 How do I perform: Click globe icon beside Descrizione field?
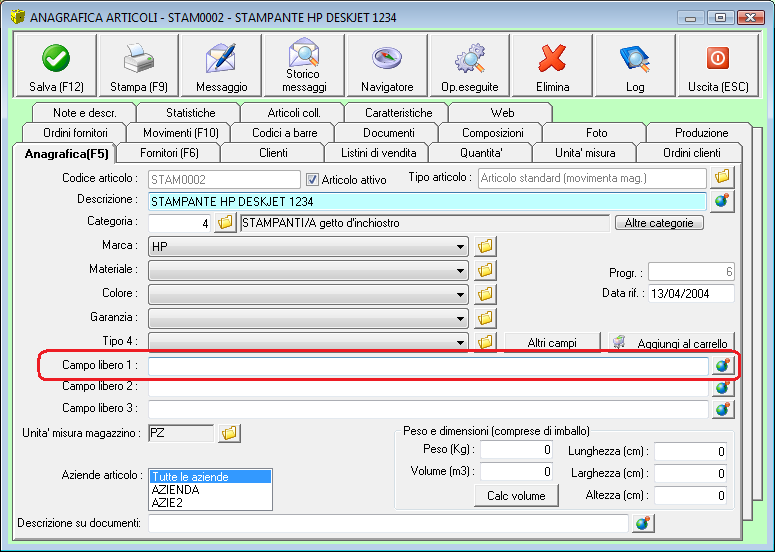(722, 201)
